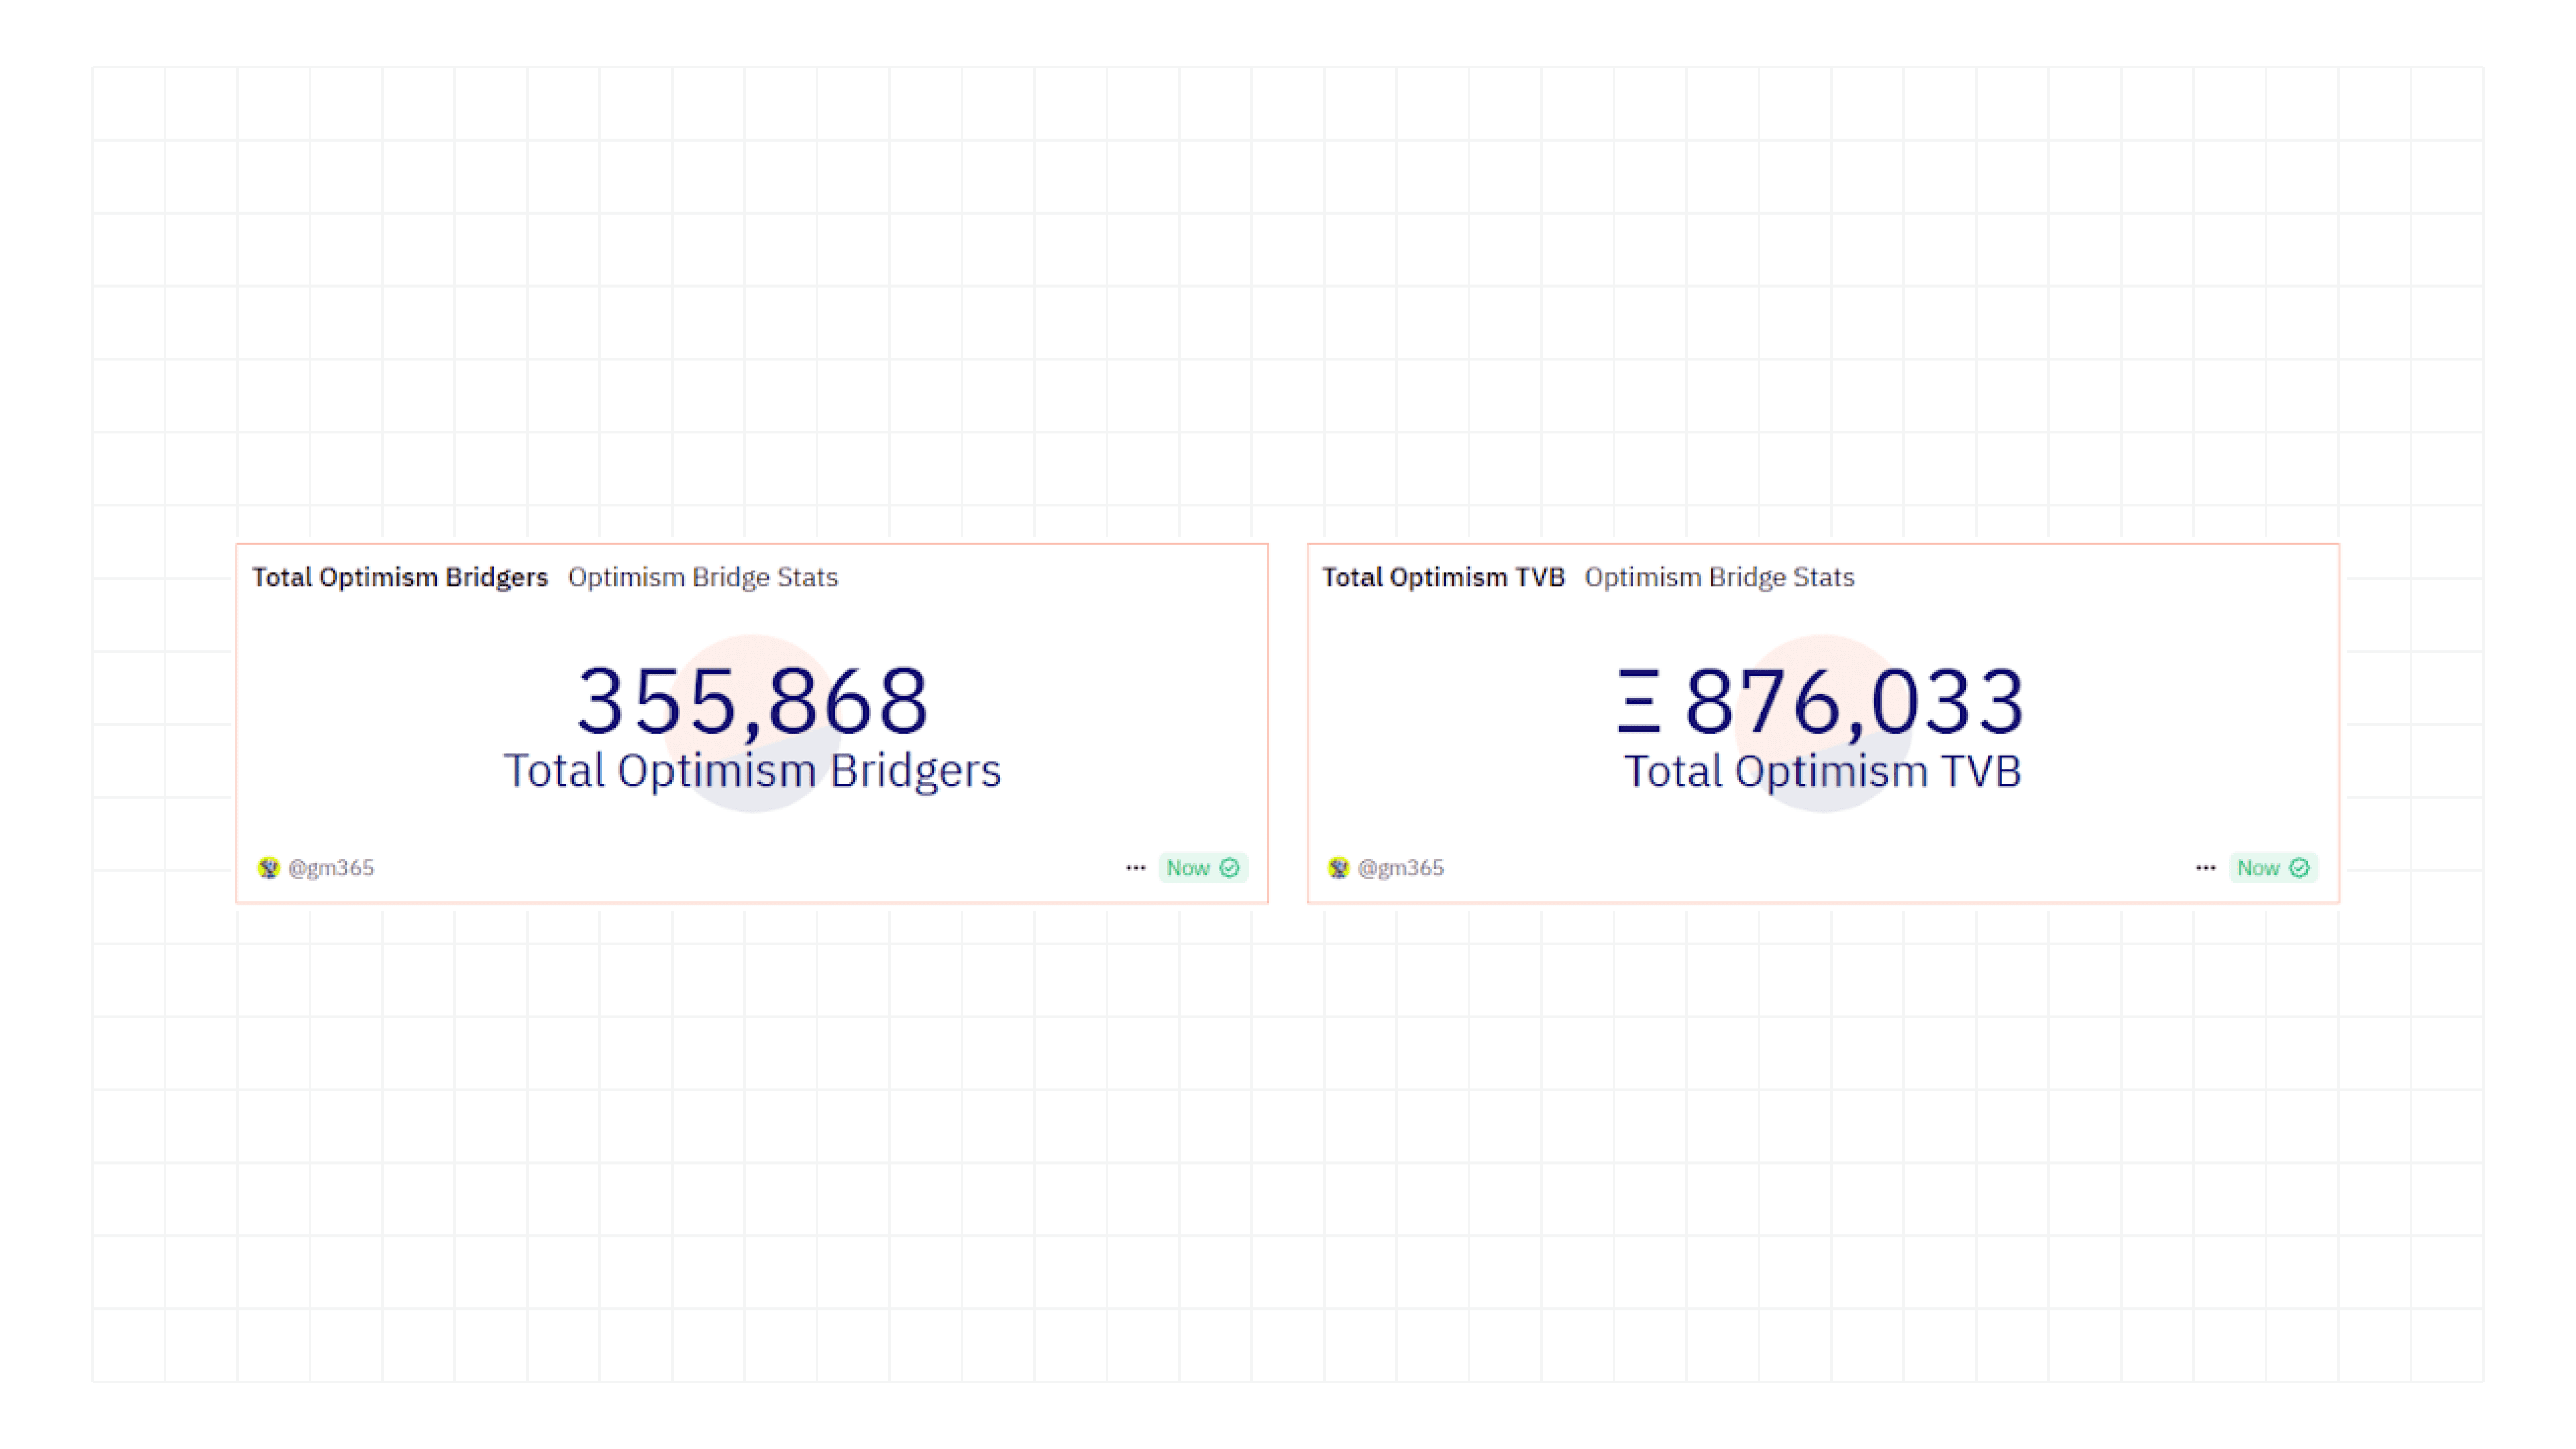Click the 355,868 counter value
Image resolution: width=2576 pixels, height=1449 pixels.
(x=752, y=700)
